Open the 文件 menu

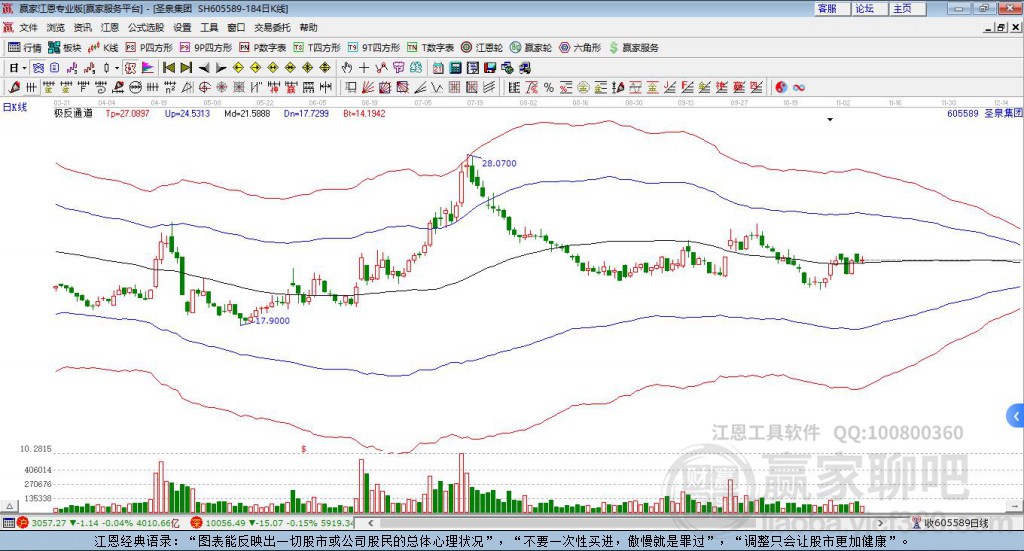28,27
